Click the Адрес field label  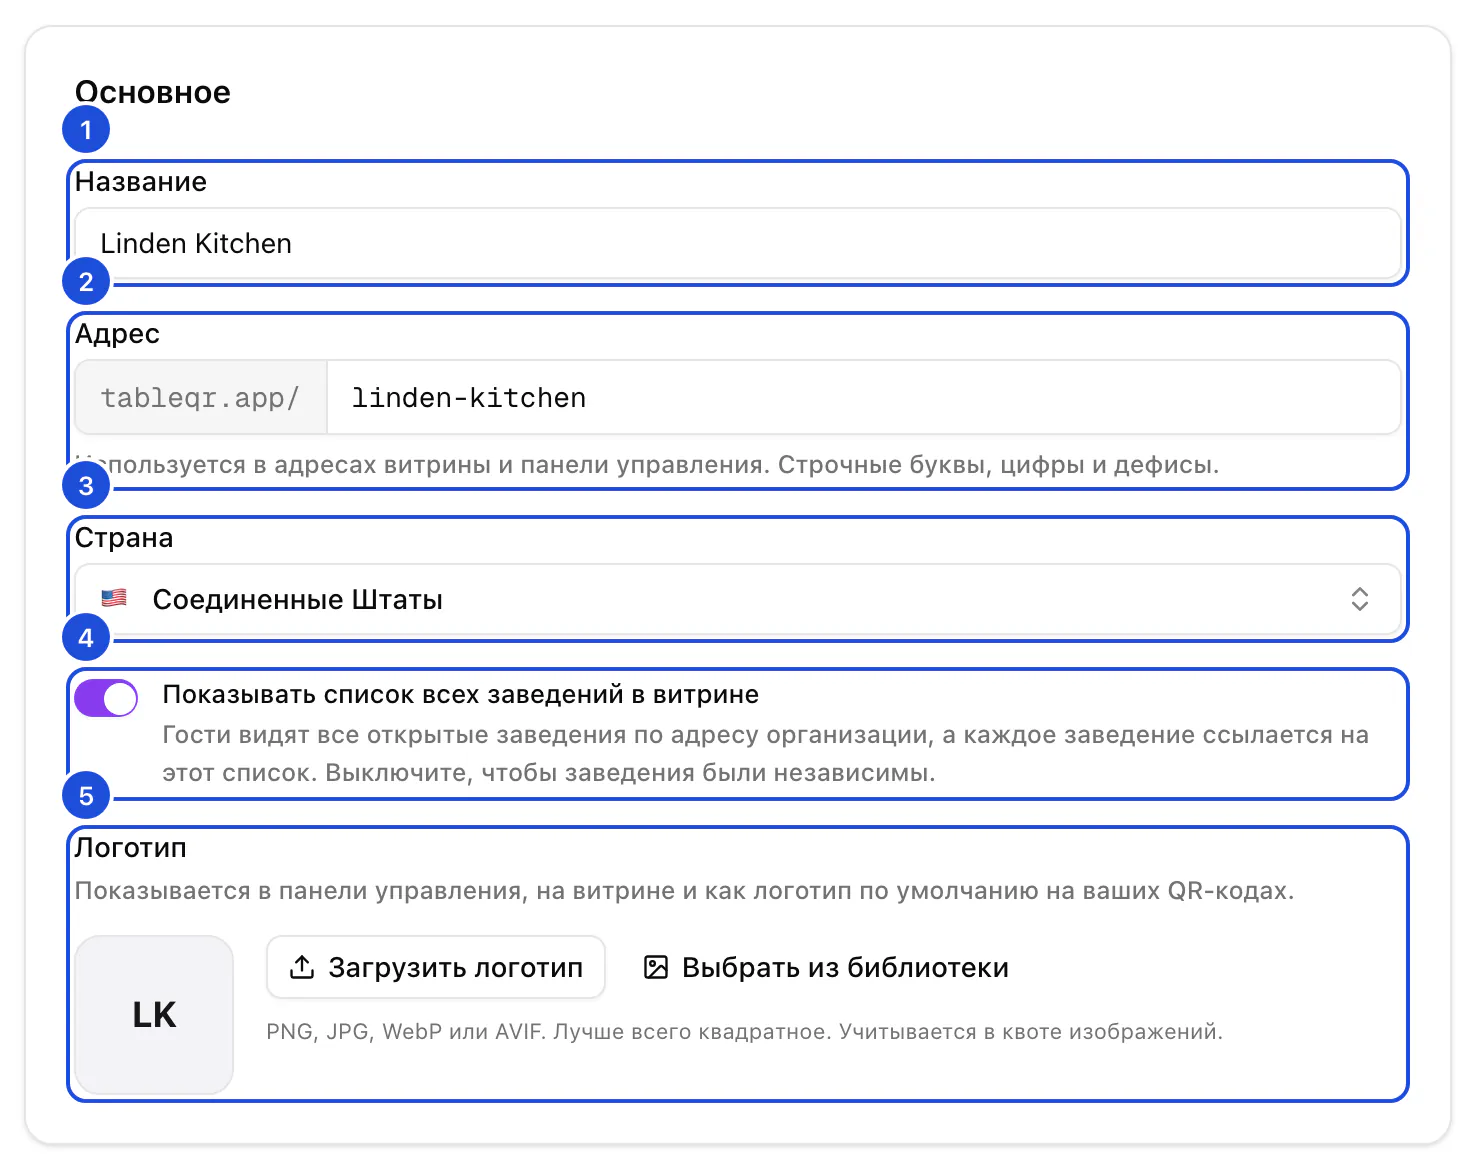click(118, 334)
